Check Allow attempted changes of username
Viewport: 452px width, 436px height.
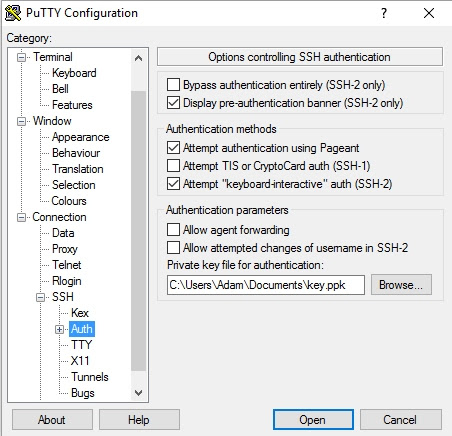[x=173, y=248]
